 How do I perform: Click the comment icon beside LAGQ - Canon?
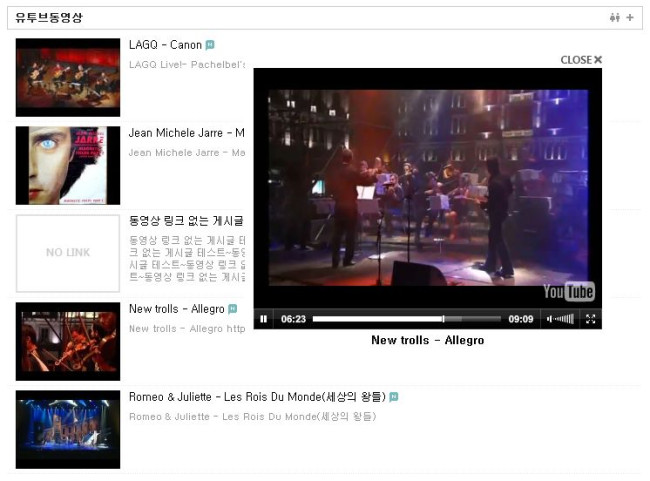[210, 45]
